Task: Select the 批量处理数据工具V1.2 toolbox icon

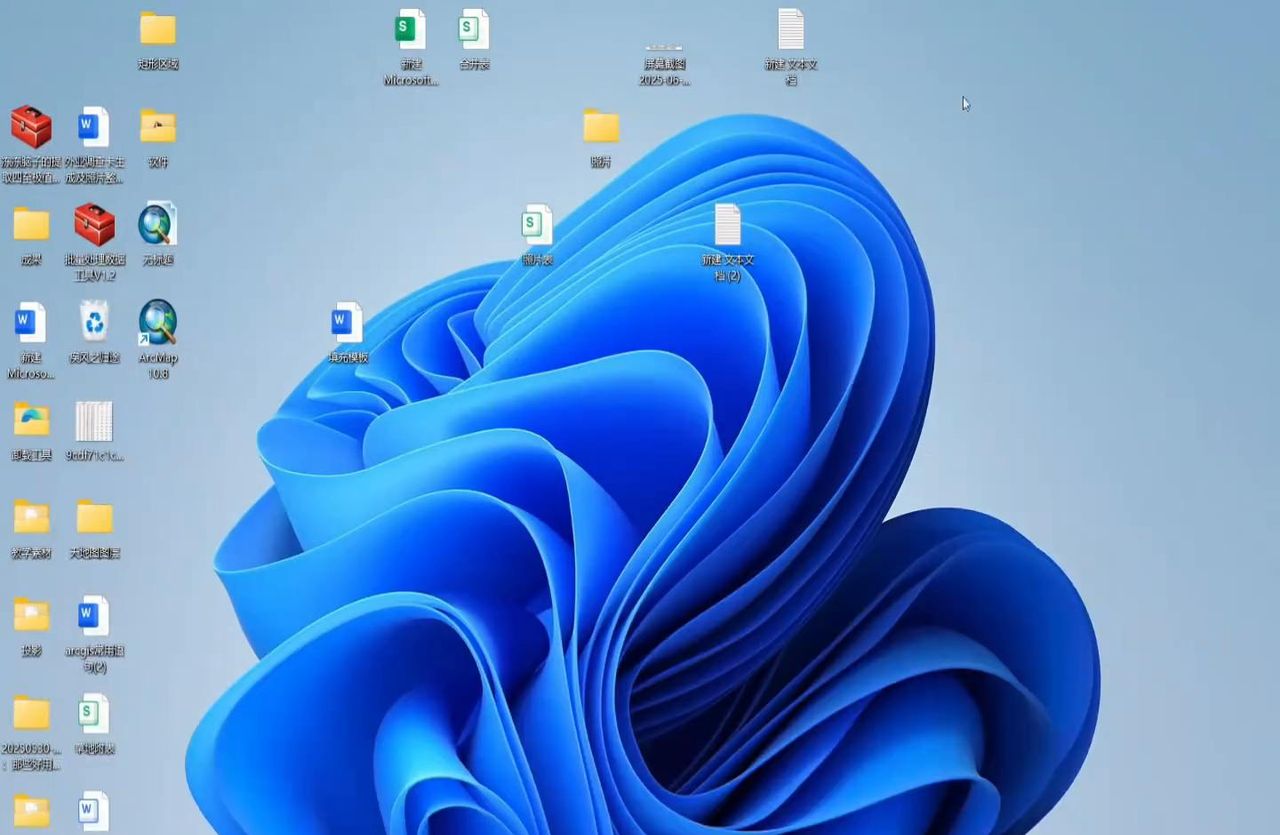Action: click(x=94, y=224)
